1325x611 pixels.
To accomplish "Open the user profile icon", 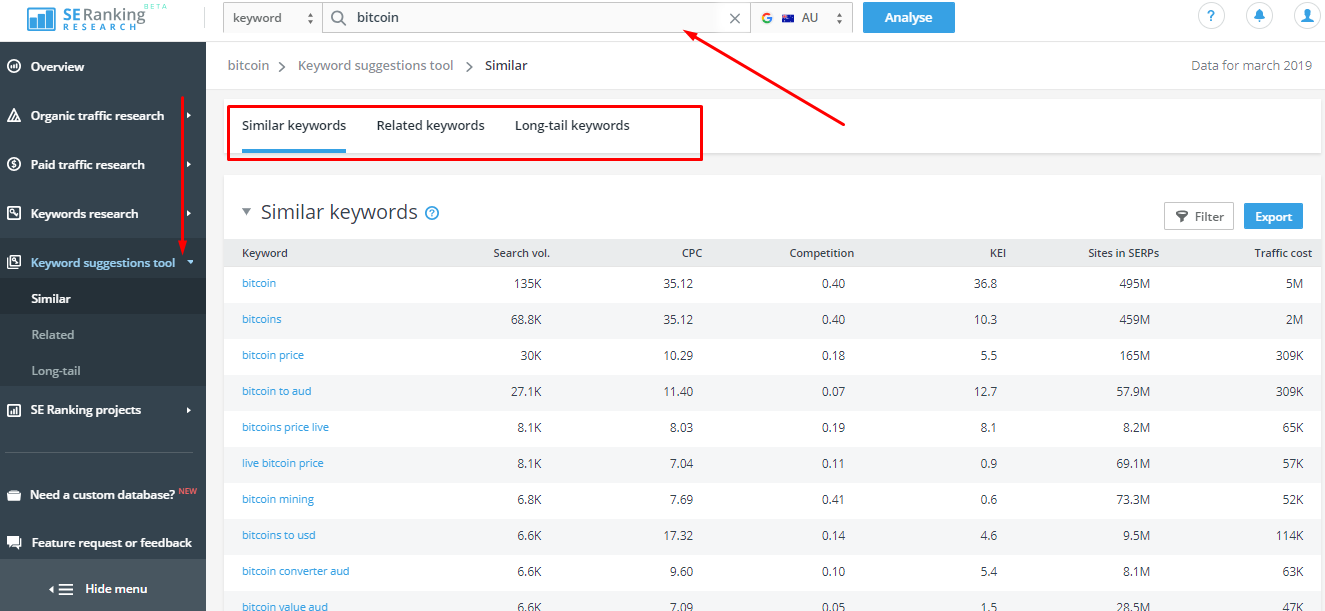I will (1307, 16).
